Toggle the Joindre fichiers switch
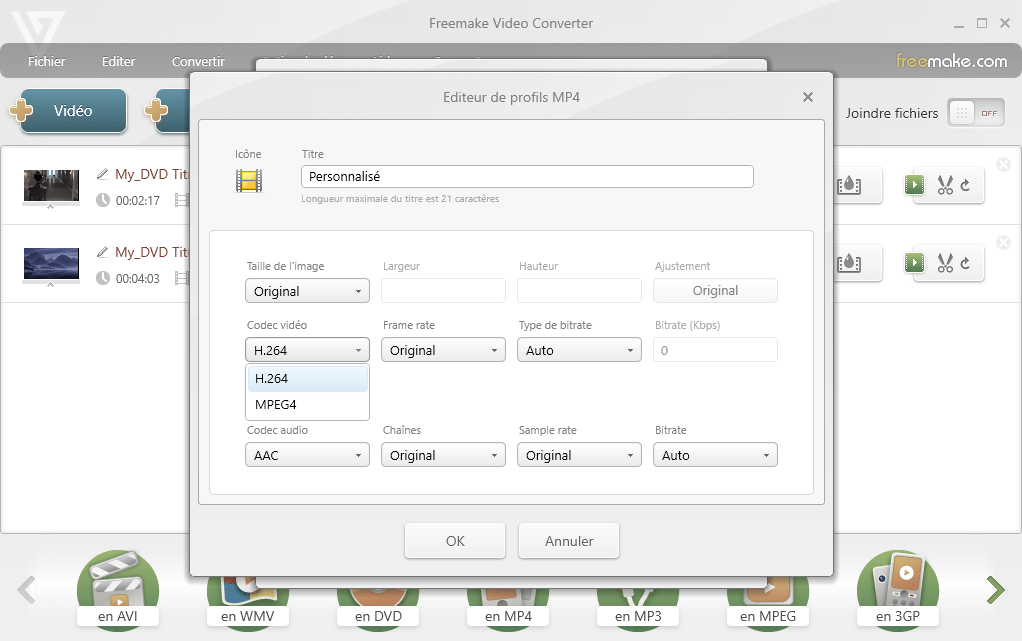This screenshot has height=641, width=1022. pyautogui.click(x=975, y=113)
